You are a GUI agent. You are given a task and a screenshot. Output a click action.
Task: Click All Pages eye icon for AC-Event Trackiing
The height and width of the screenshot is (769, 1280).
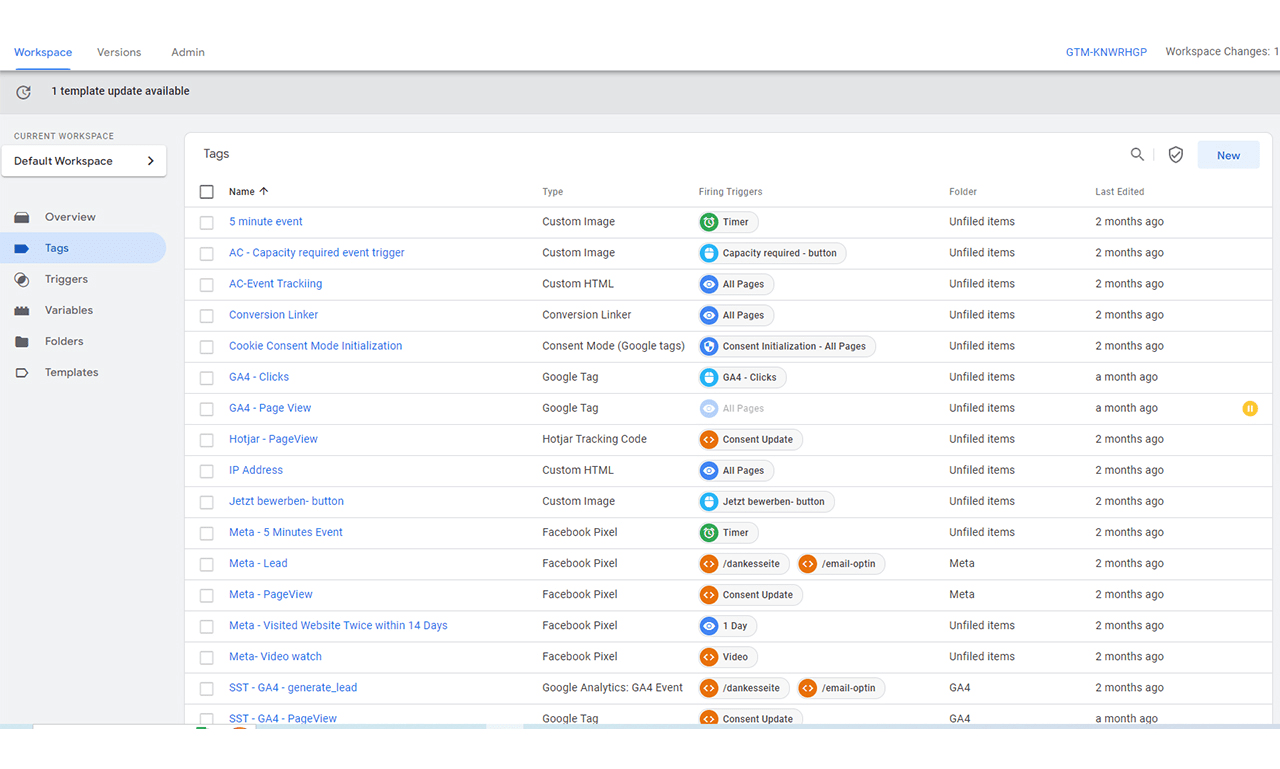pyautogui.click(x=709, y=284)
